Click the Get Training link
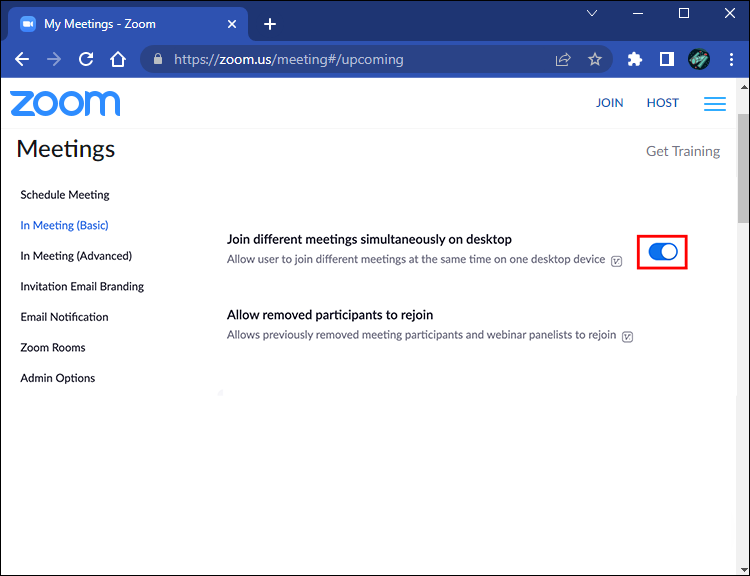 coord(683,151)
